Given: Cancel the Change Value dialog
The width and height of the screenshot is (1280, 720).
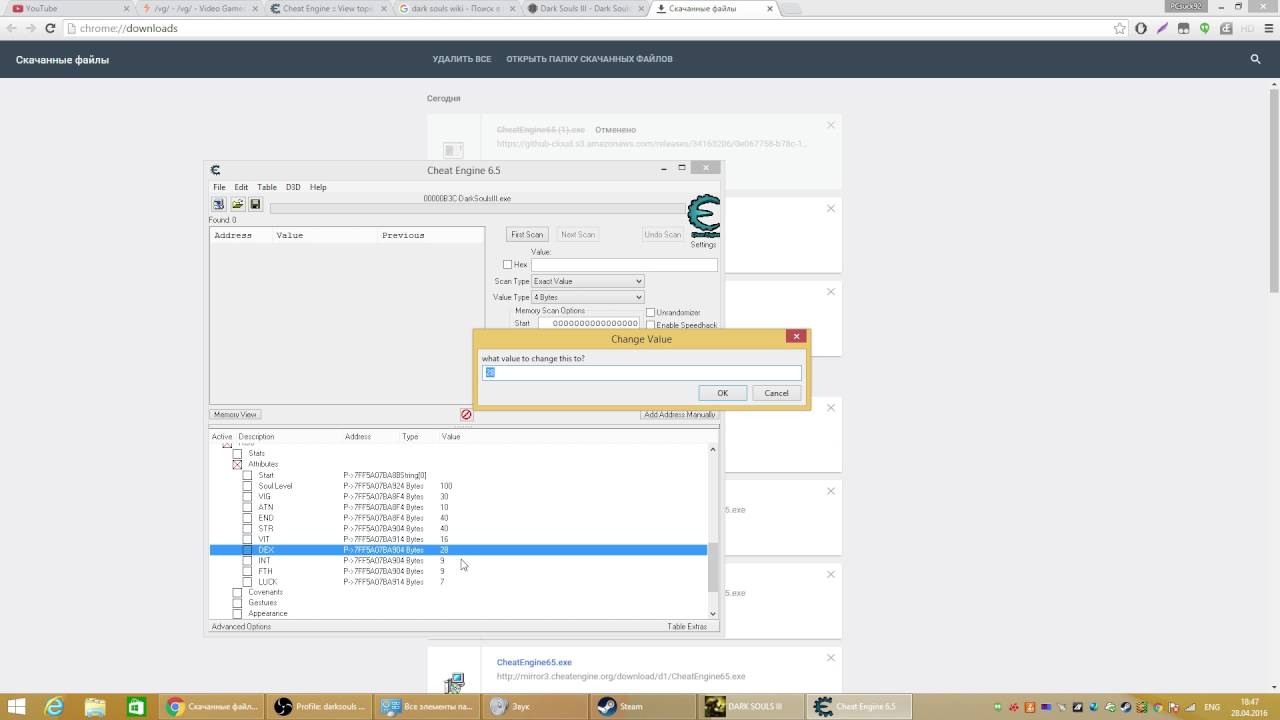Looking at the screenshot, I should click(776, 393).
